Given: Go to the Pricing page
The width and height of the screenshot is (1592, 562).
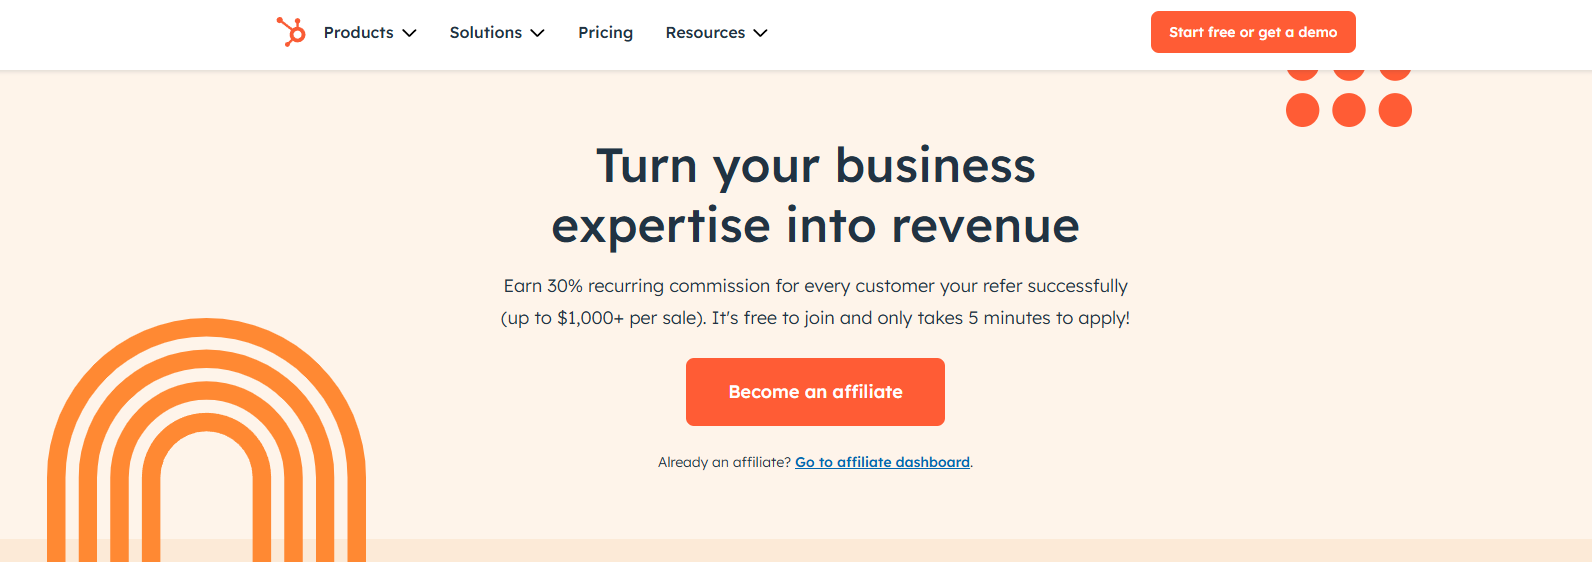Looking at the screenshot, I should click(605, 33).
